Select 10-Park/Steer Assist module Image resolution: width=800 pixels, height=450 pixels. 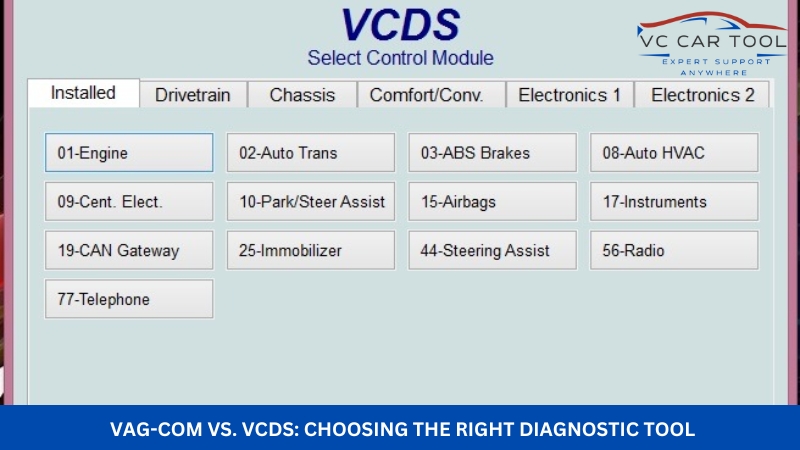311,201
